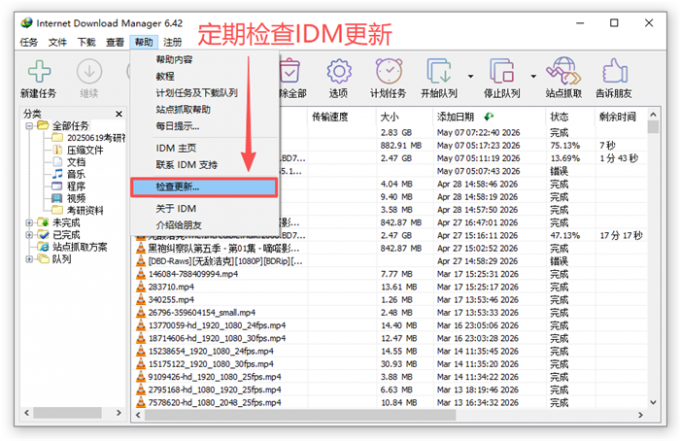Screen dimensions: 680x441
Task: Select 站点抓取方案 in category tree
Action: [72, 247]
